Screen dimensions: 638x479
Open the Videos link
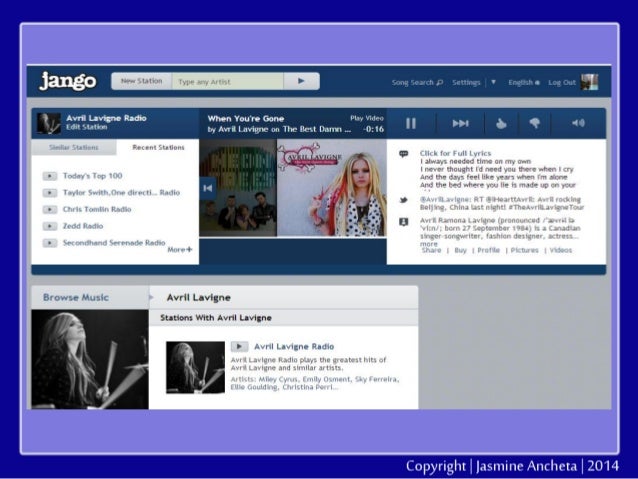pos(561,250)
